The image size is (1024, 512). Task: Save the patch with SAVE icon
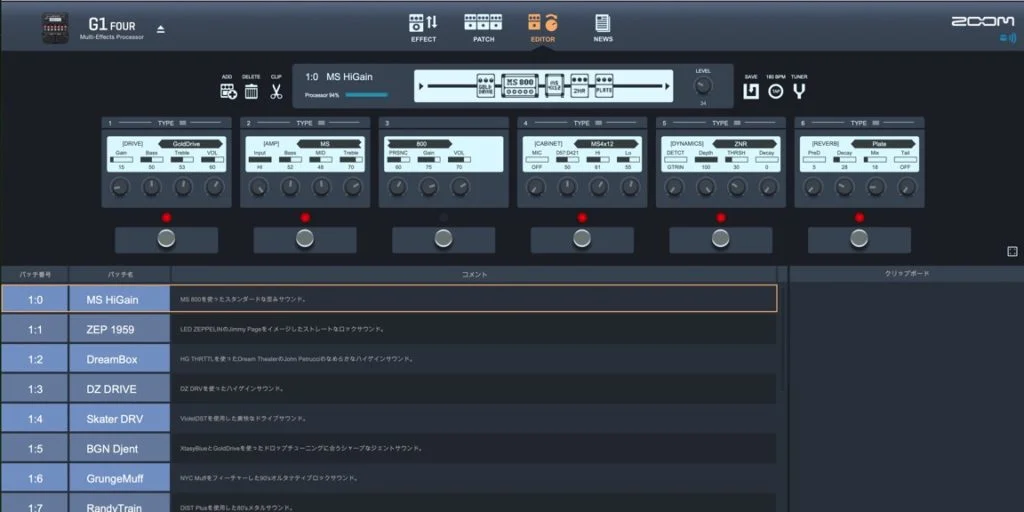pos(751,91)
